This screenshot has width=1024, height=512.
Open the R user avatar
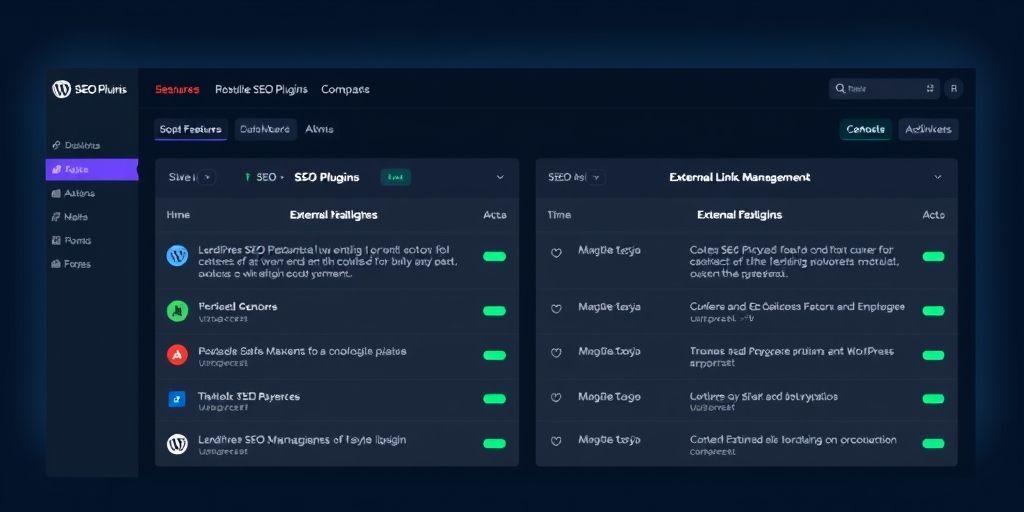953,89
